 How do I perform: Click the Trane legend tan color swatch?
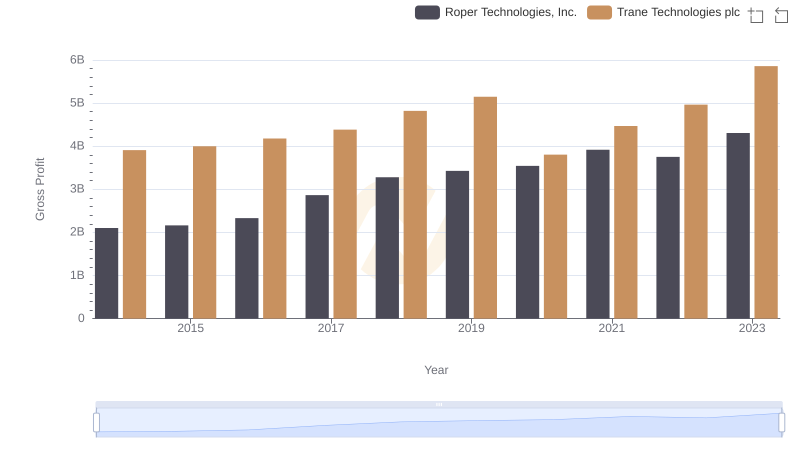point(599,12)
